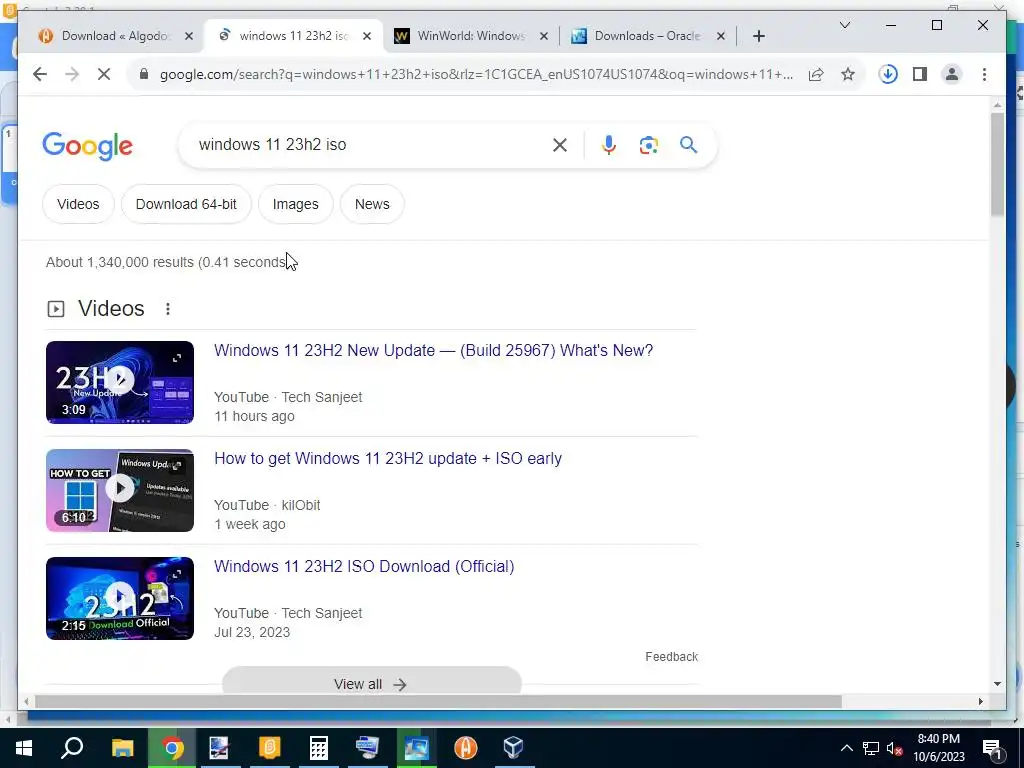Open a new Chrome tab
The height and width of the screenshot is (768, 1024).
pyautogui.click(x=758, y=37)
